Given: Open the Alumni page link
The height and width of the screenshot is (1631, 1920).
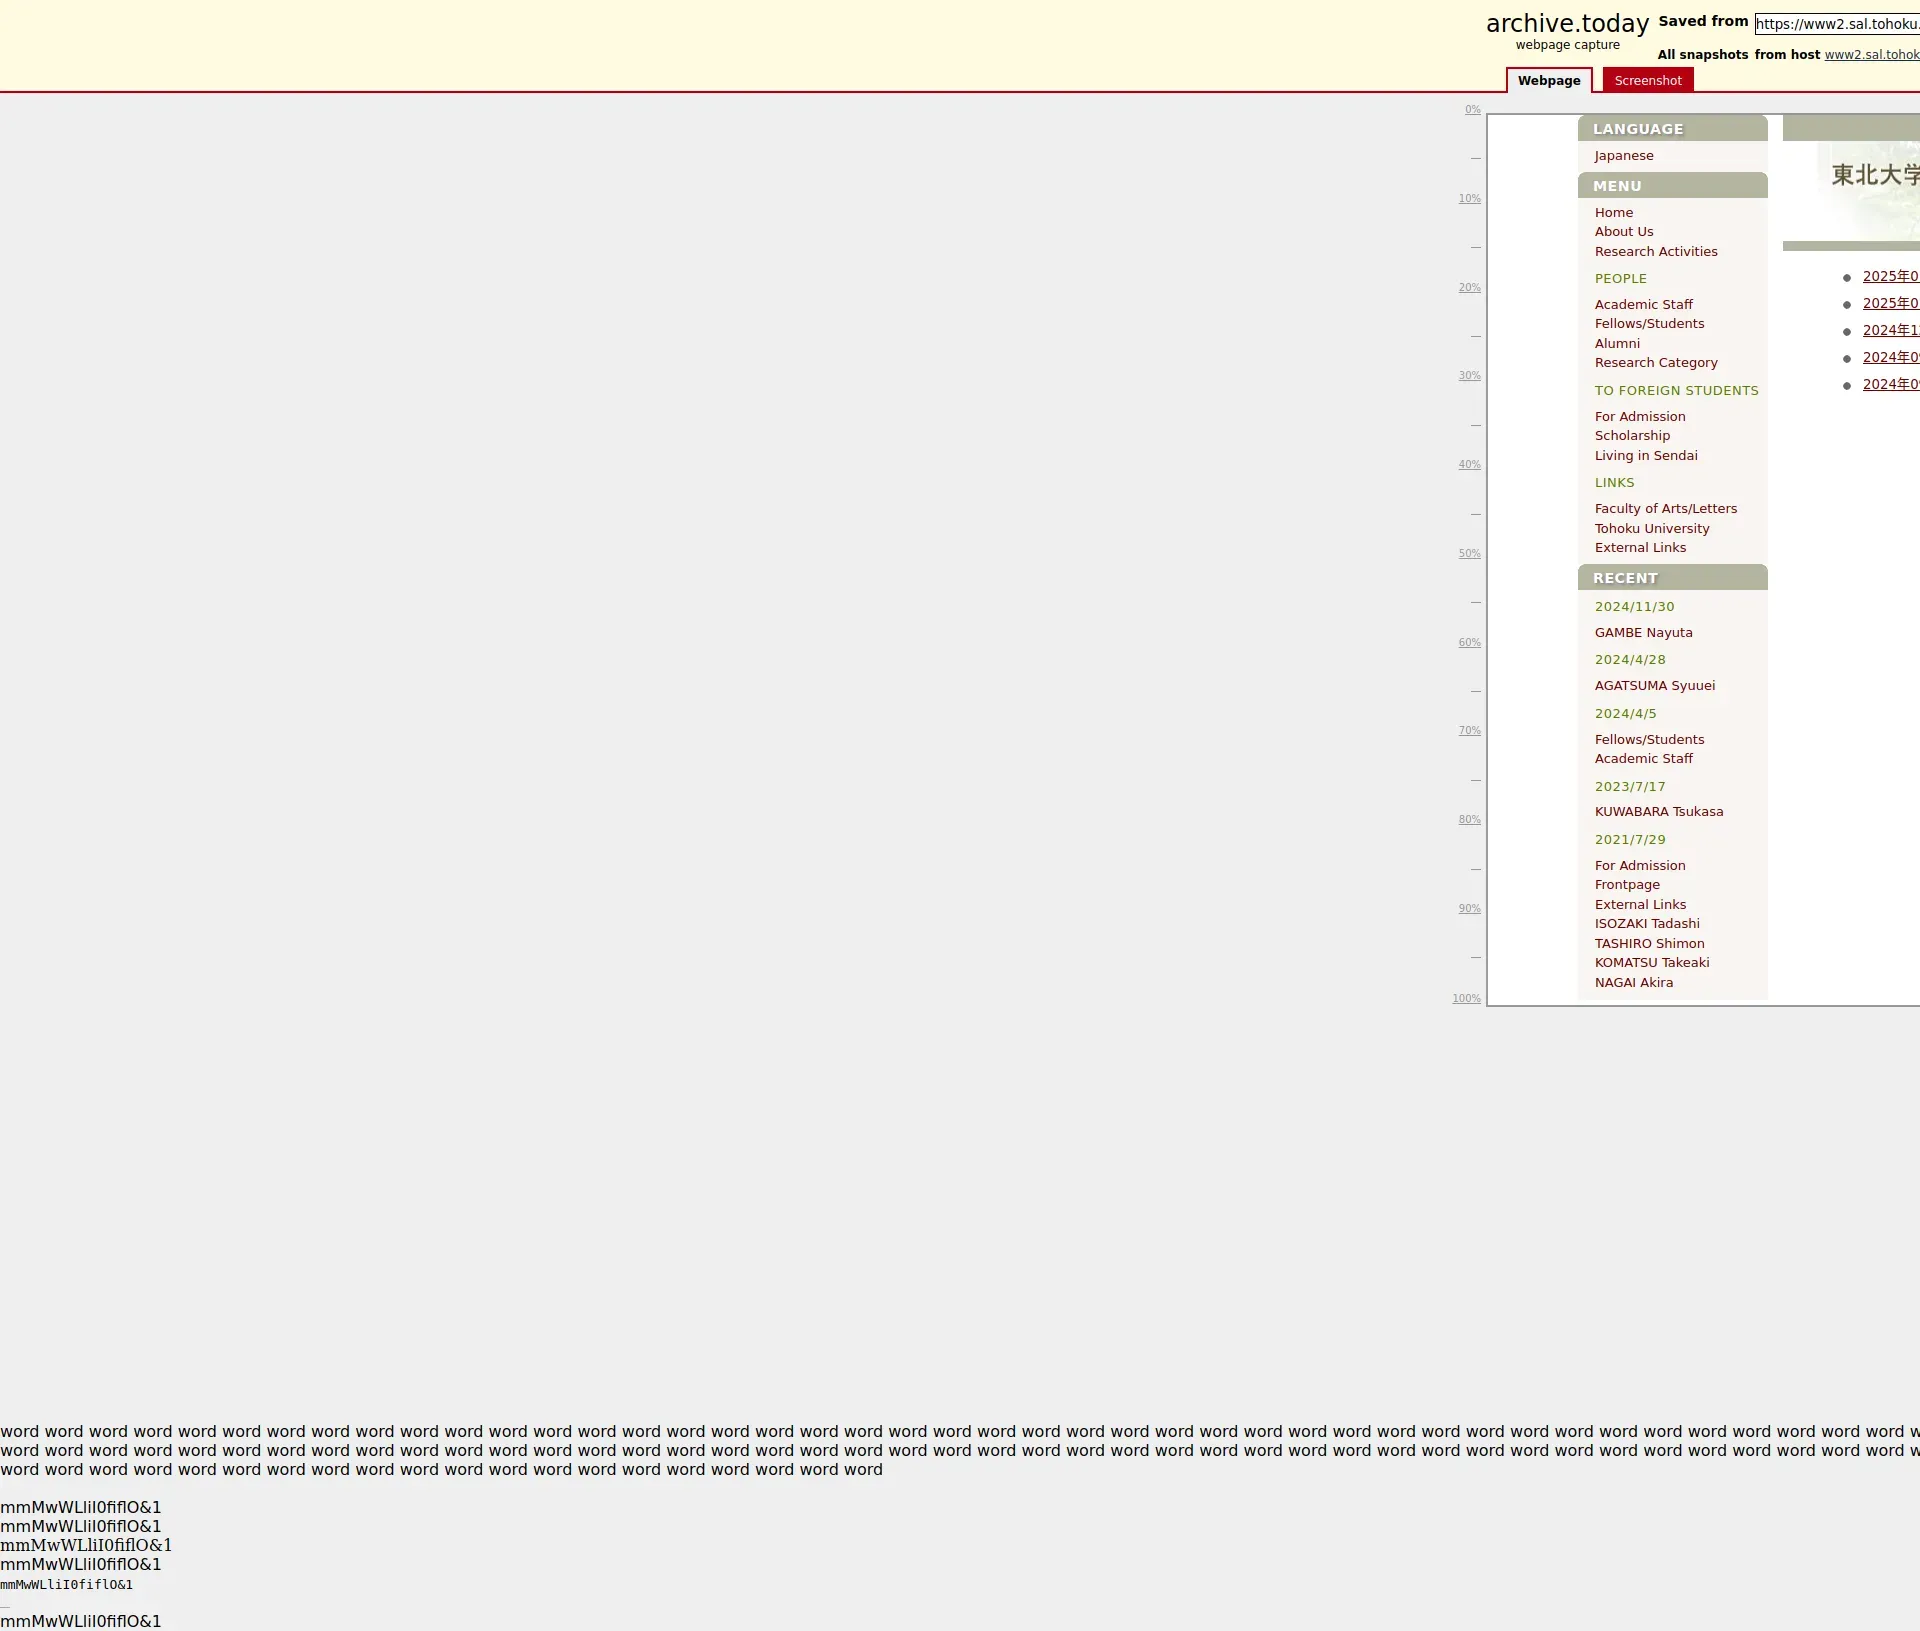Looking at the screenshot, I should [x=1616, y=344].
